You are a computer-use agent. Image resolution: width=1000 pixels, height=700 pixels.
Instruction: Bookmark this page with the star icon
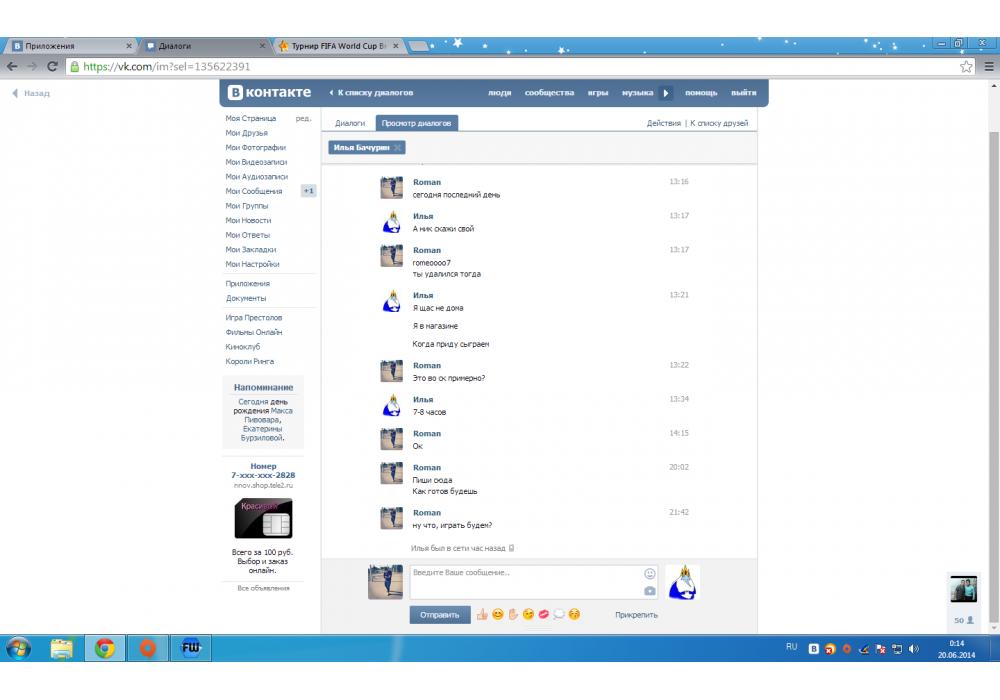pos(966,66)
